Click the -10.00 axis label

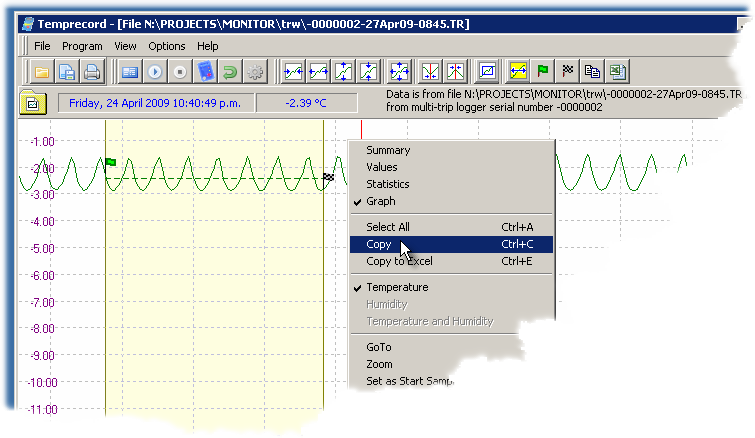(x=42, y=383)
